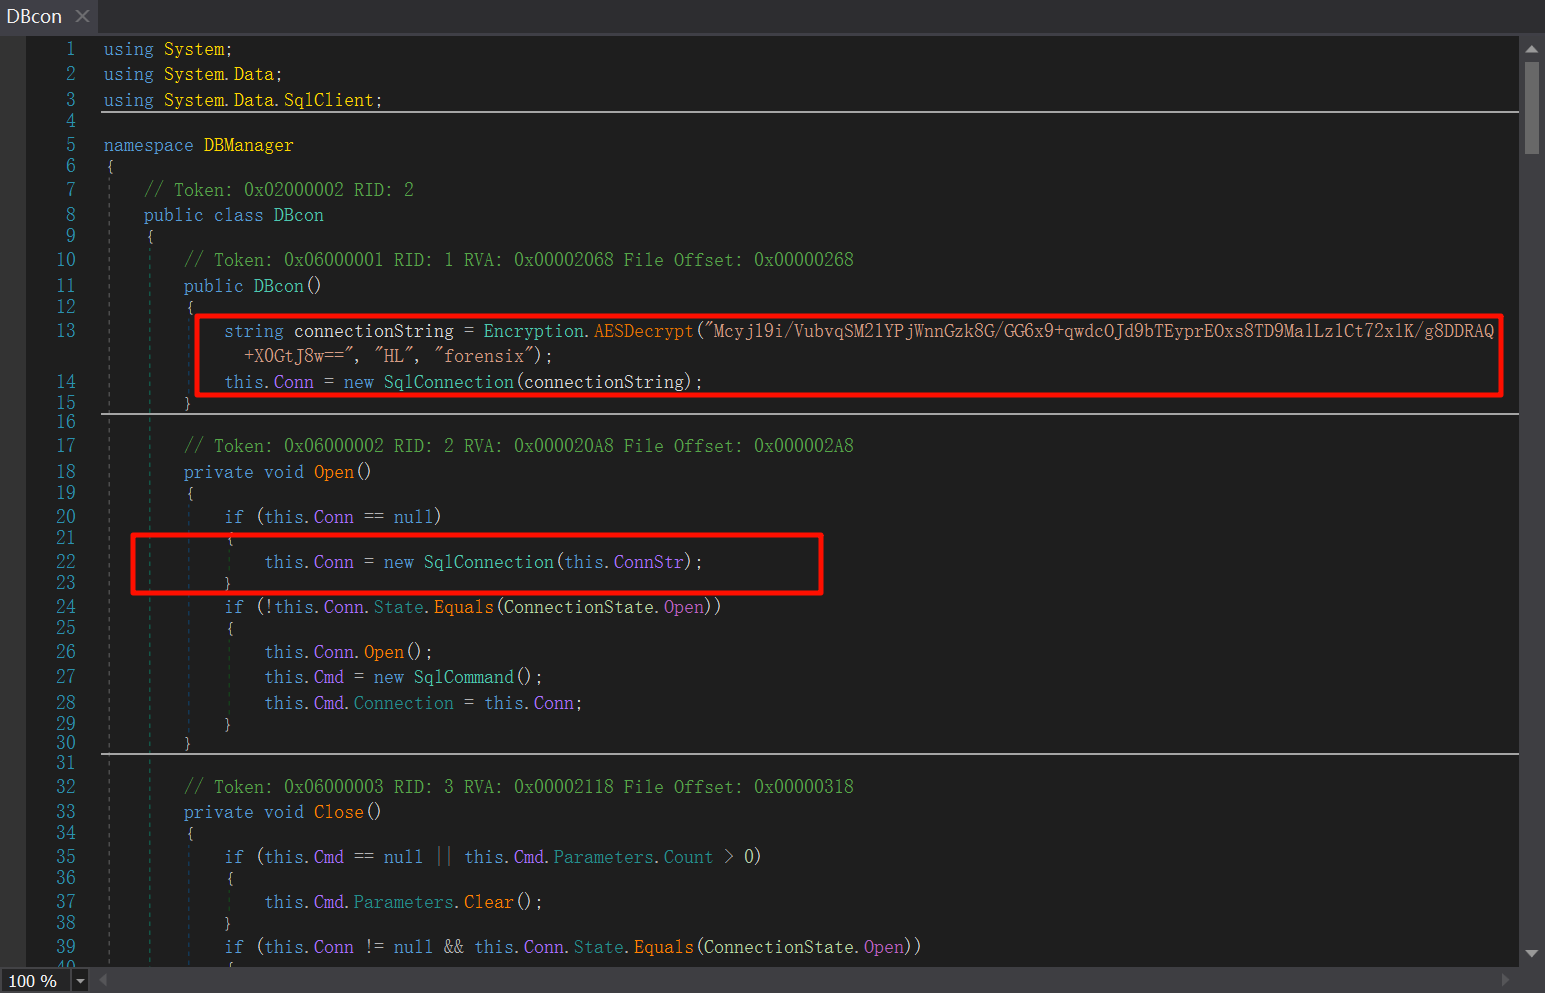Click the horizontal scrollbar right arrow
This screenshot has width=1545, height=993.
tap(1506, 980)
